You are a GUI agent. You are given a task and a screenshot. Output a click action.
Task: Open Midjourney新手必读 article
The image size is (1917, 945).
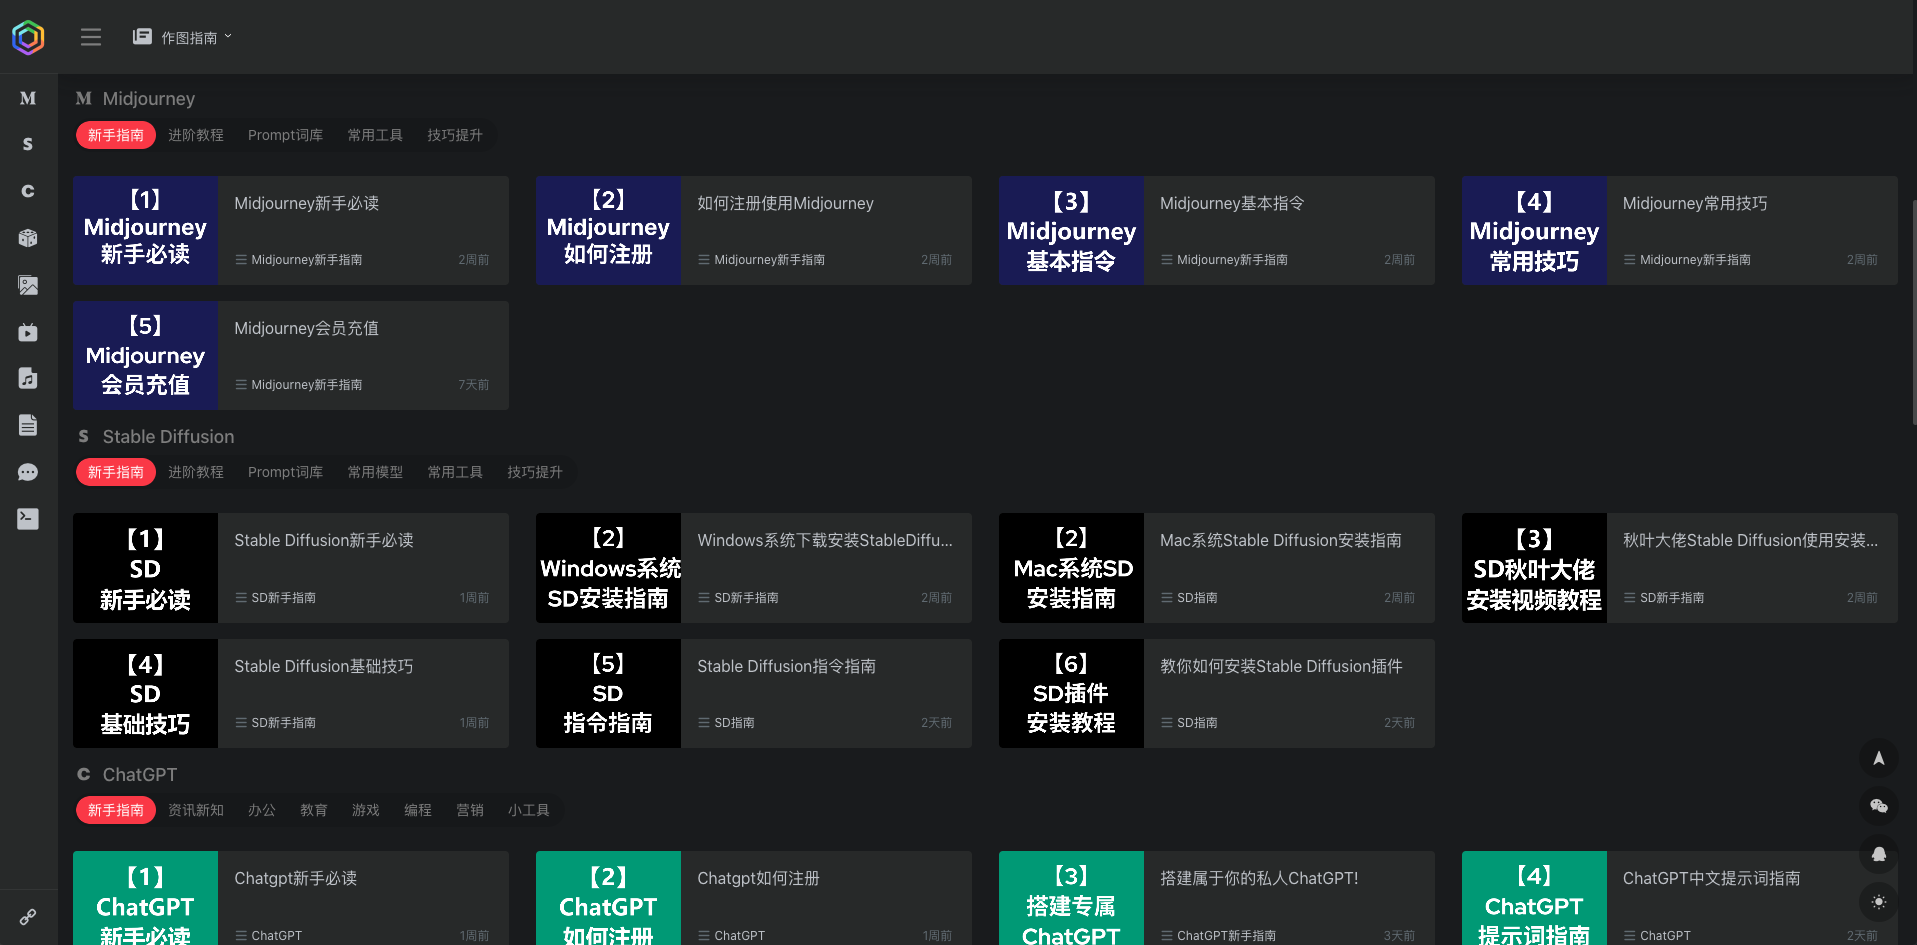[x=306, y=203]
